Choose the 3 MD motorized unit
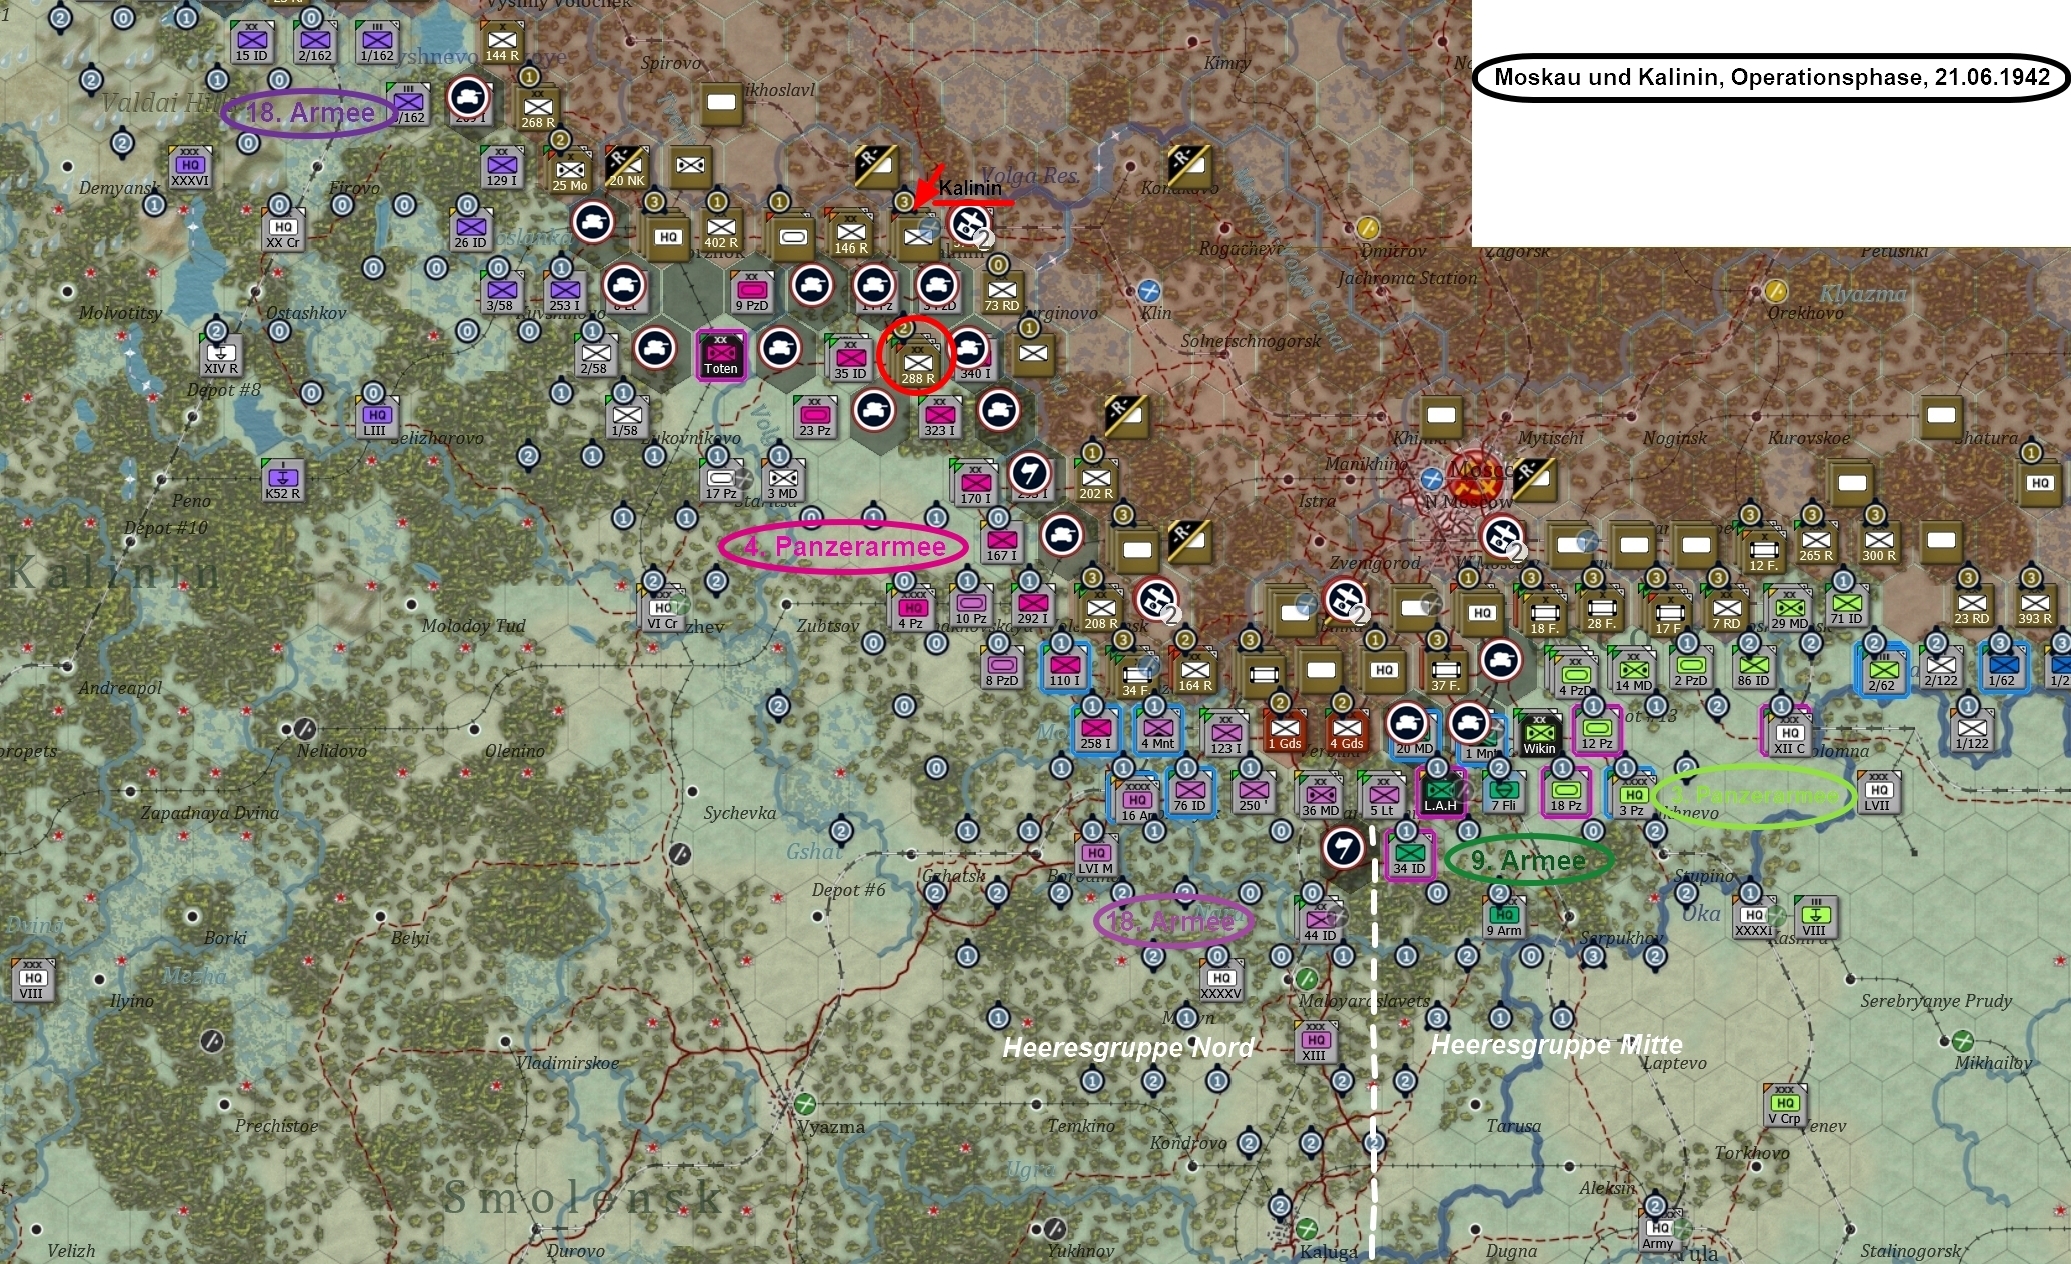This screenshot has width=2071, height=1264. pos(782,481)
